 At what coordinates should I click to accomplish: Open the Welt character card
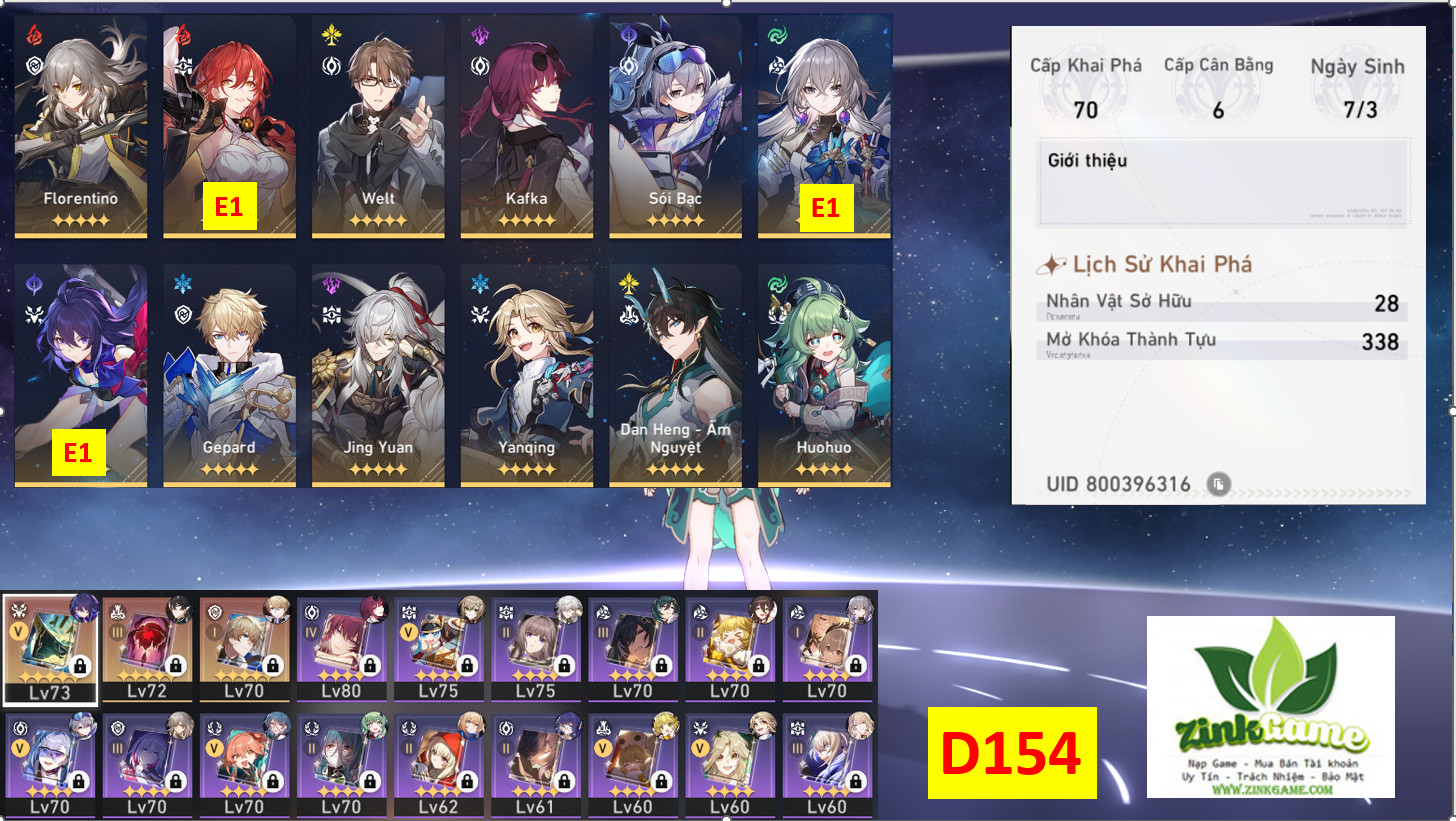coord(378,126)
